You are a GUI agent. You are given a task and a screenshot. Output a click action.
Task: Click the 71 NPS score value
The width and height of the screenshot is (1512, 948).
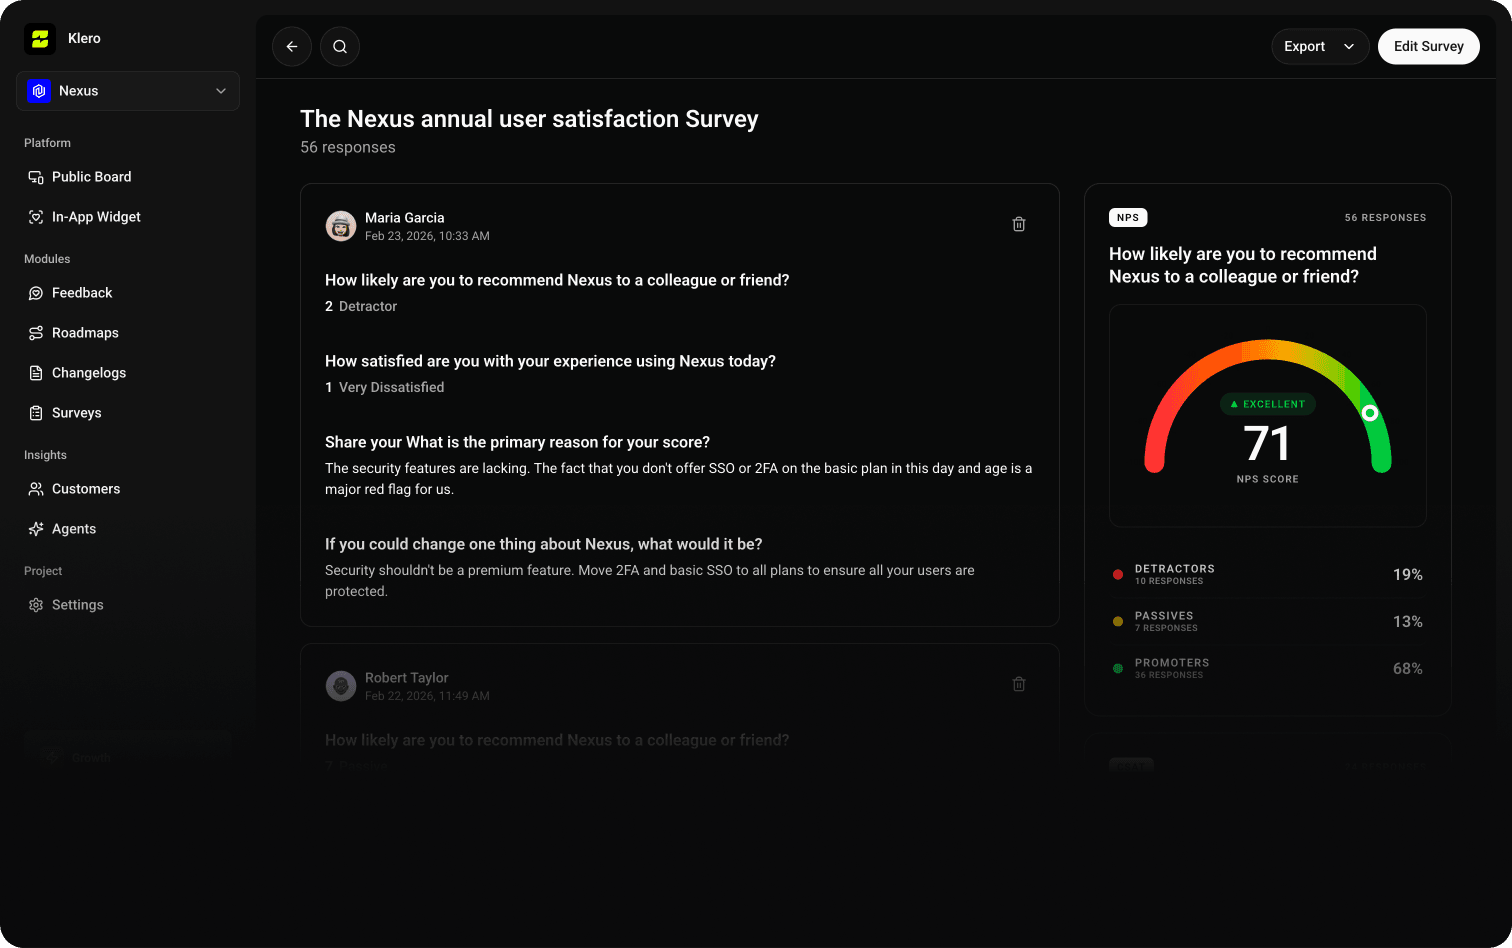click(x=1267, y=443)
